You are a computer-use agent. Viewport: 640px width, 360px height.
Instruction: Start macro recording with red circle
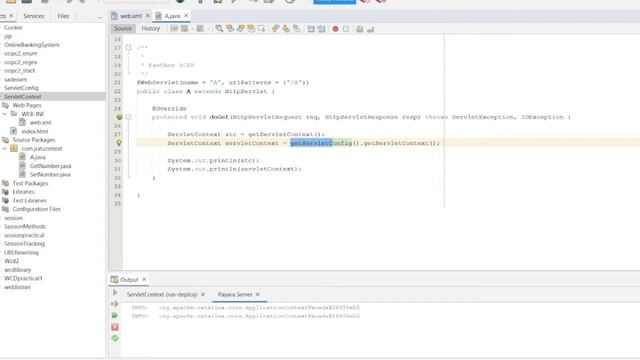point(336,29)
